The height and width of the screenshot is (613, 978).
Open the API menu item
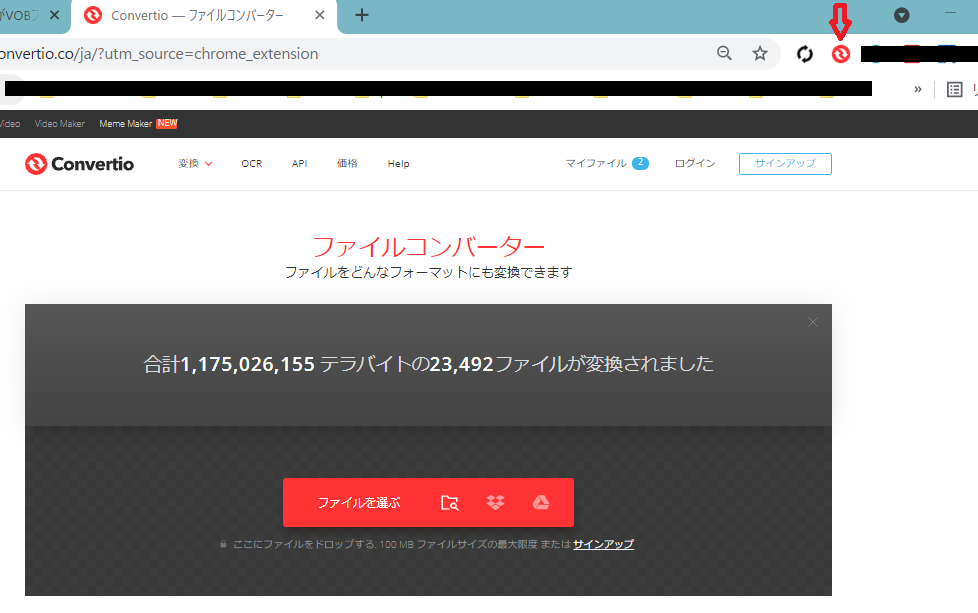(299, 163)
